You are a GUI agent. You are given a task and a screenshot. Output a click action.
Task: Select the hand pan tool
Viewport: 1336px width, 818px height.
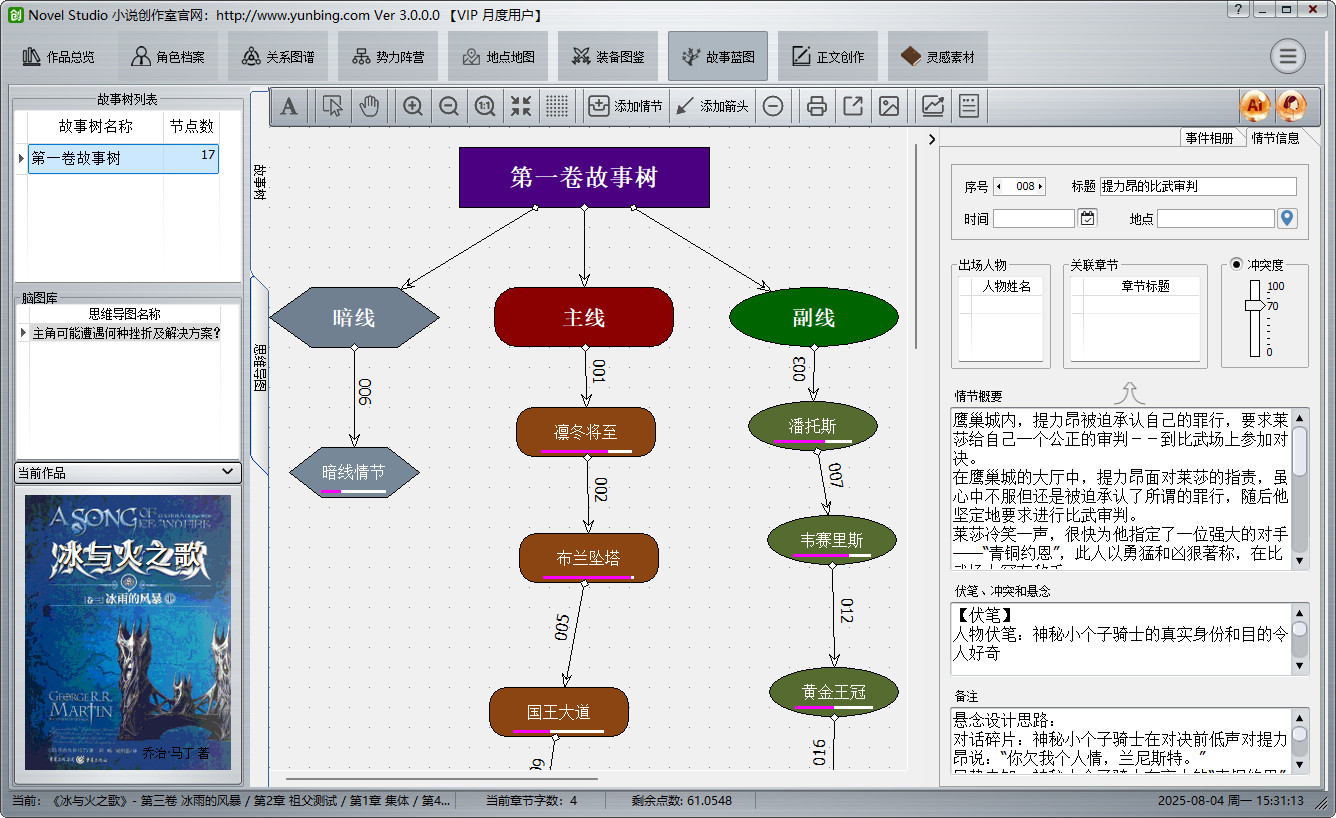[x=369, y=105]
